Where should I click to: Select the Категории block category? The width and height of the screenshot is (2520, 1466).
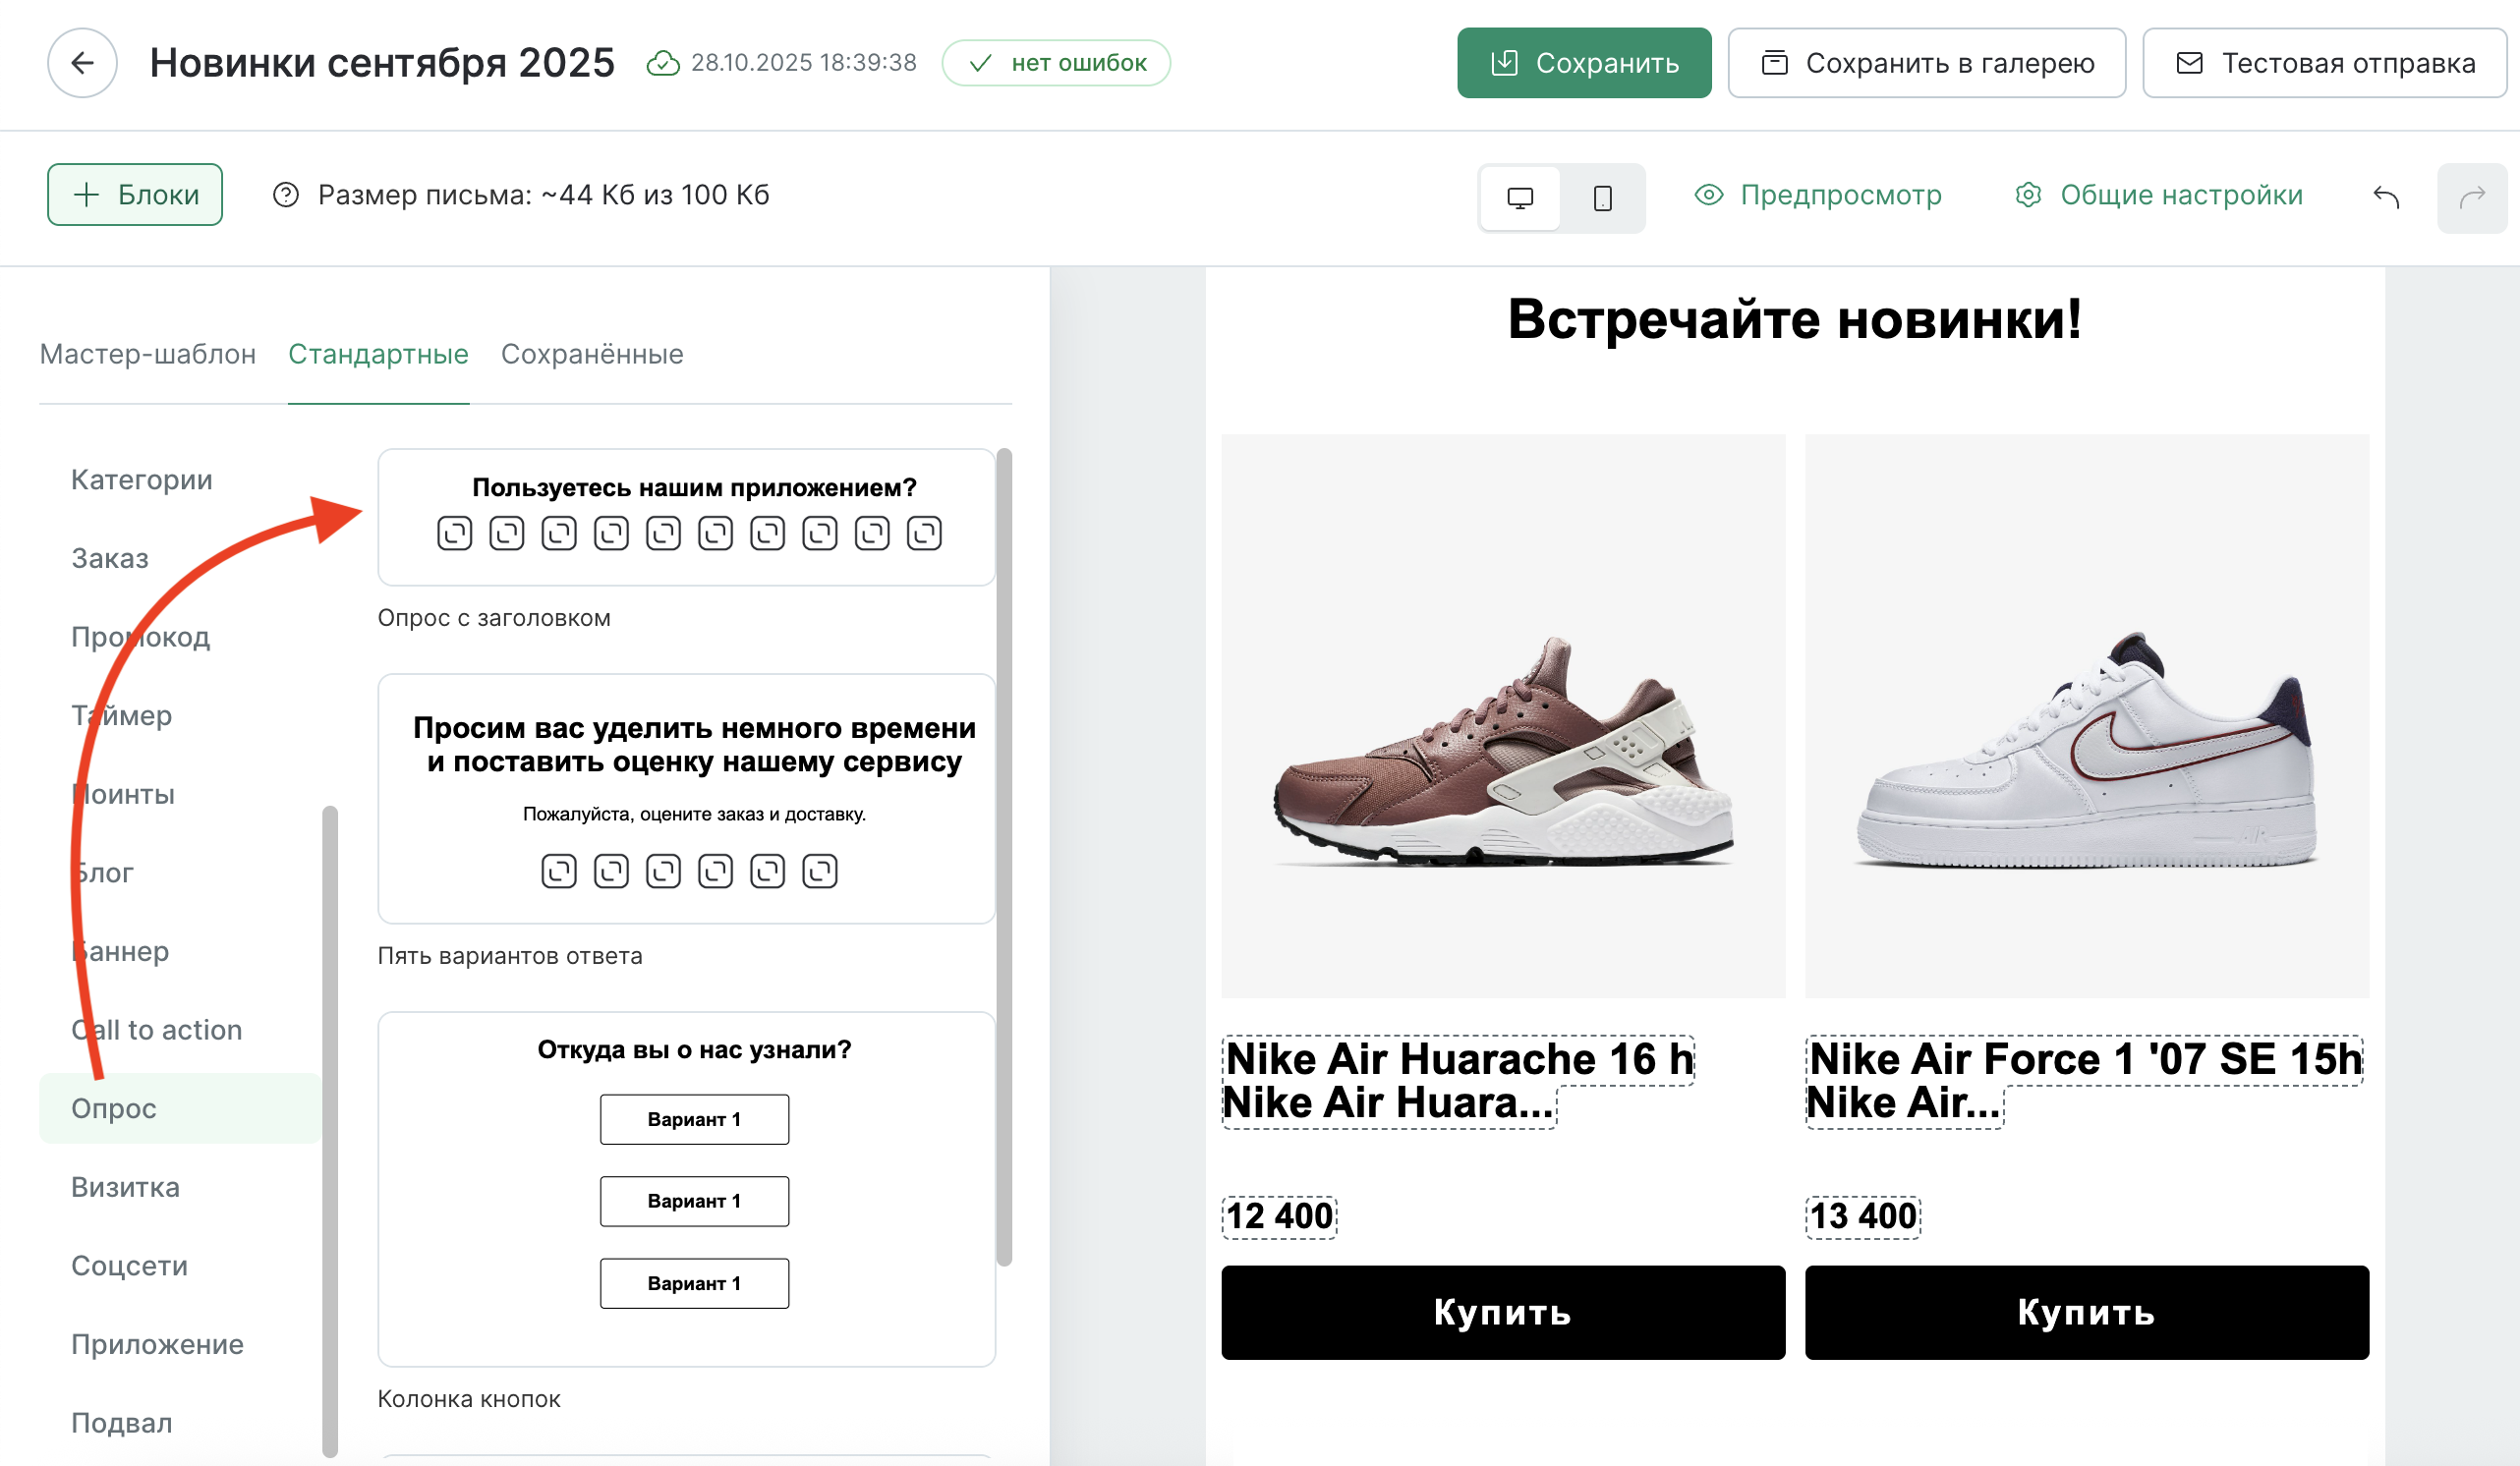pos(142,480)
